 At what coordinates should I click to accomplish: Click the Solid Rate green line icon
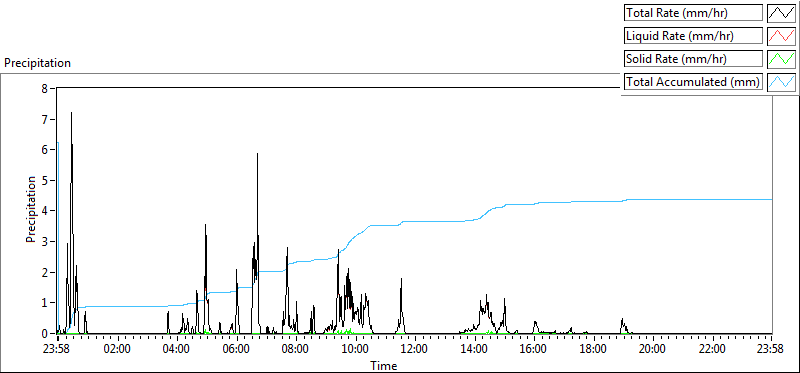coord(782,58)
